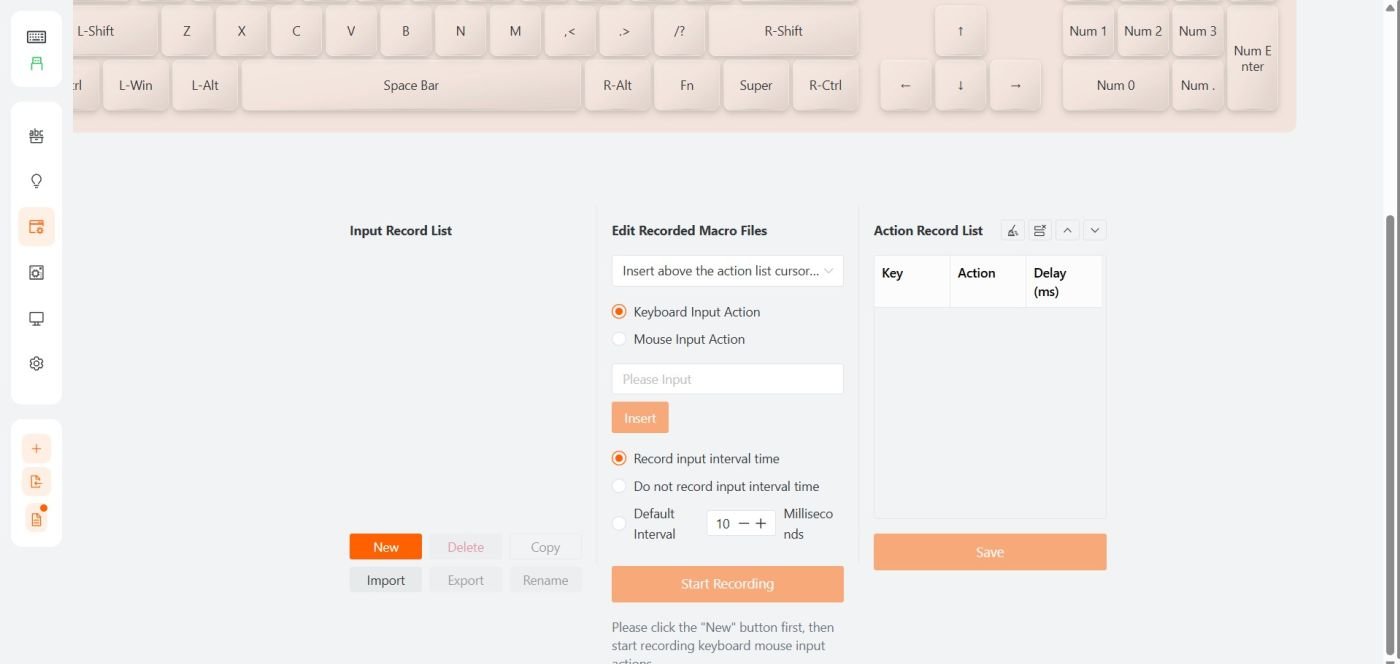Click the Num 1 key
The width and height of the screenshot is (1400, 664).
coord(1088,31)
